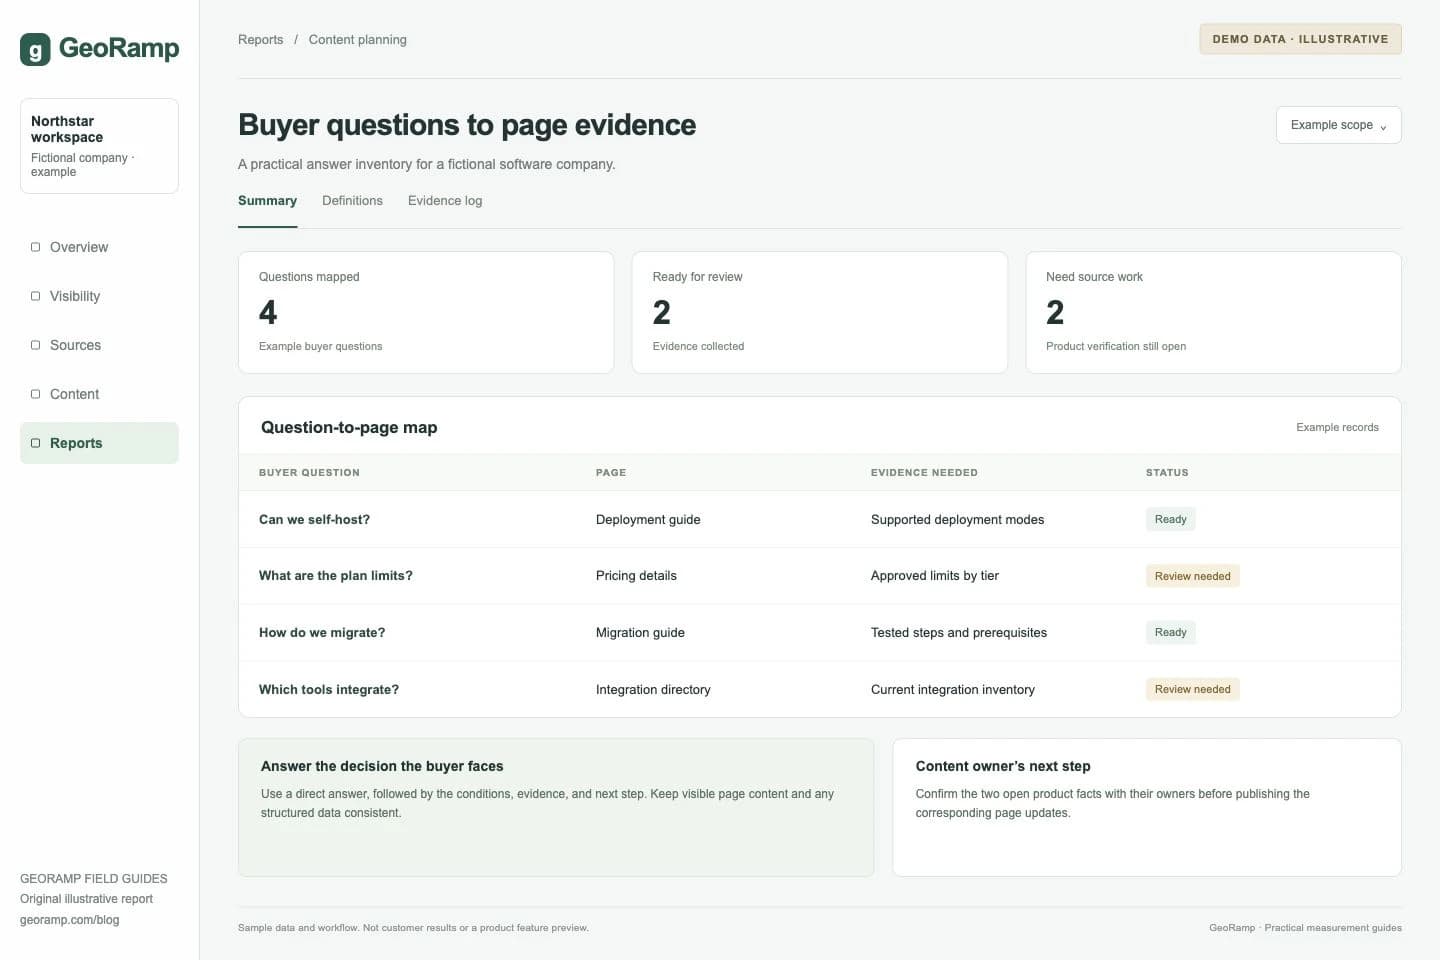Select Reports in the sidebar
The height and width of the screenshot is (960, 1440).
tap(99, 443)
